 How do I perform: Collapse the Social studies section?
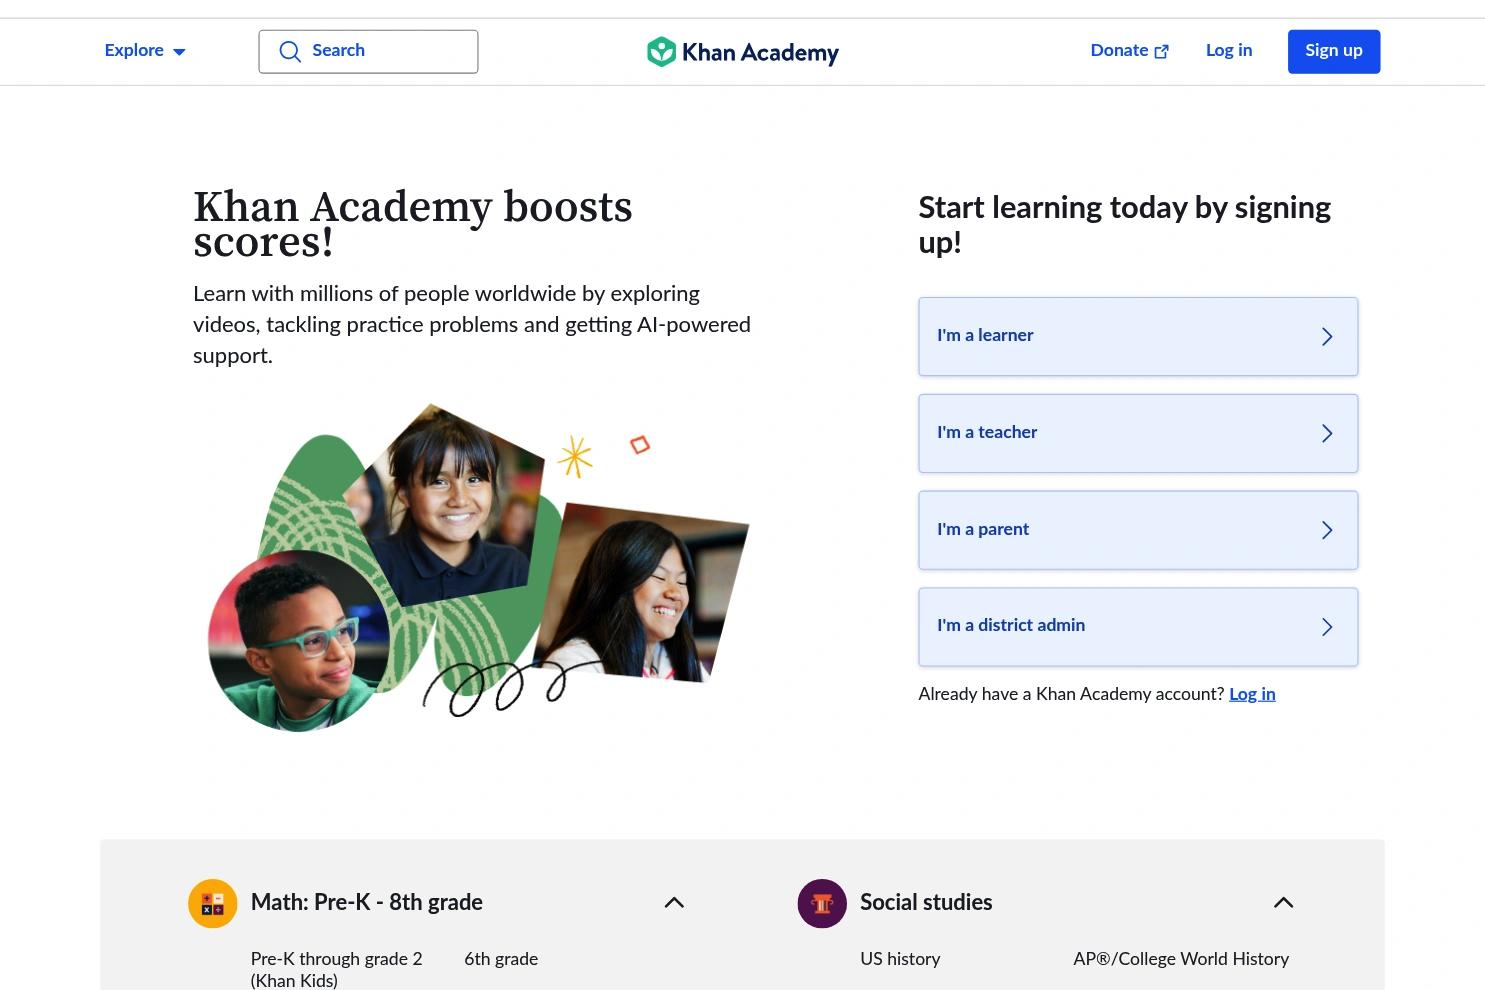(x=1283, y=903)
